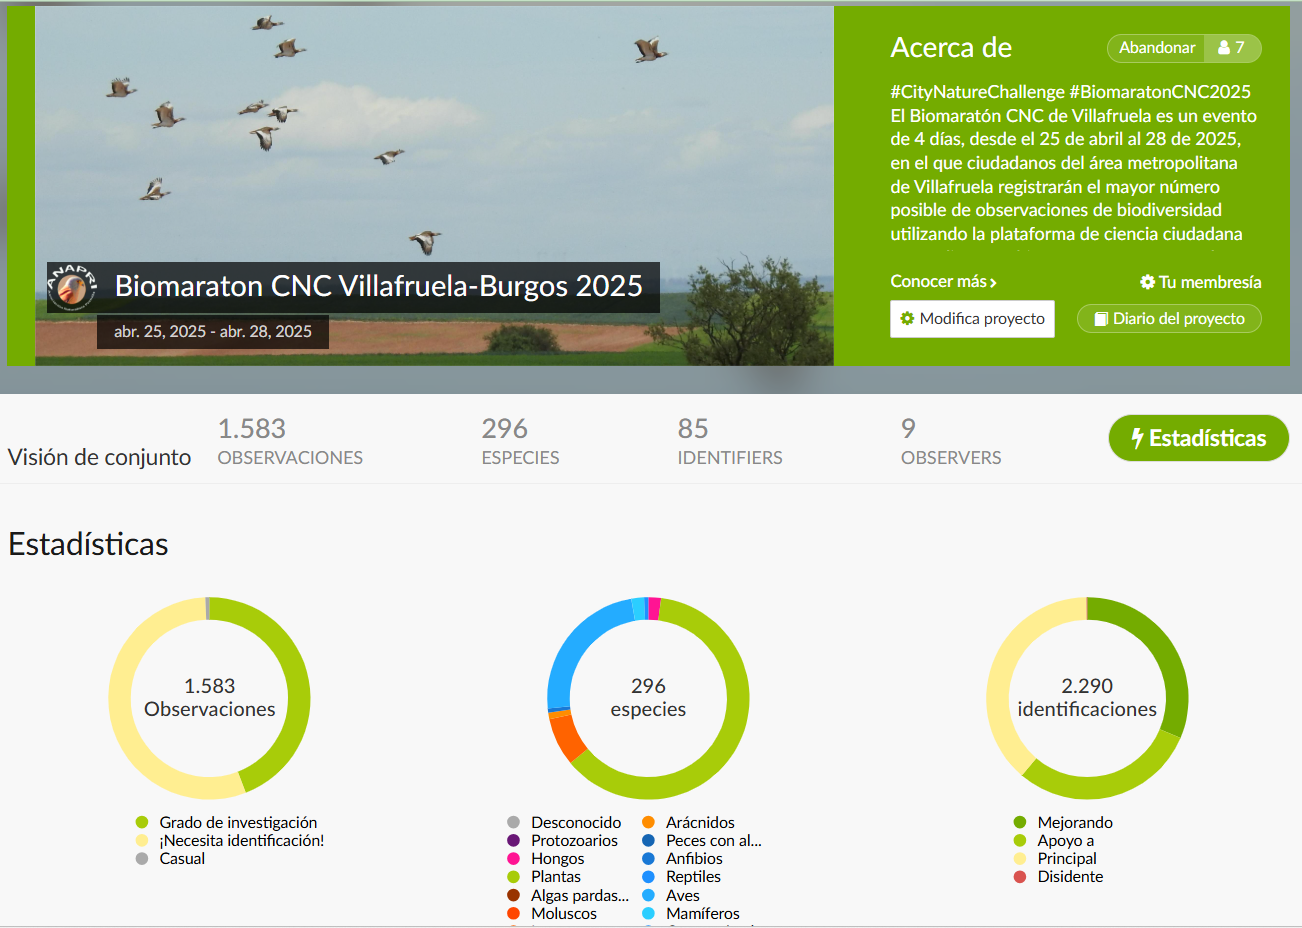The image size is (1302, 928).
Task: Click the ANAPRI project logo avatar
Action: tap(72, 288)
